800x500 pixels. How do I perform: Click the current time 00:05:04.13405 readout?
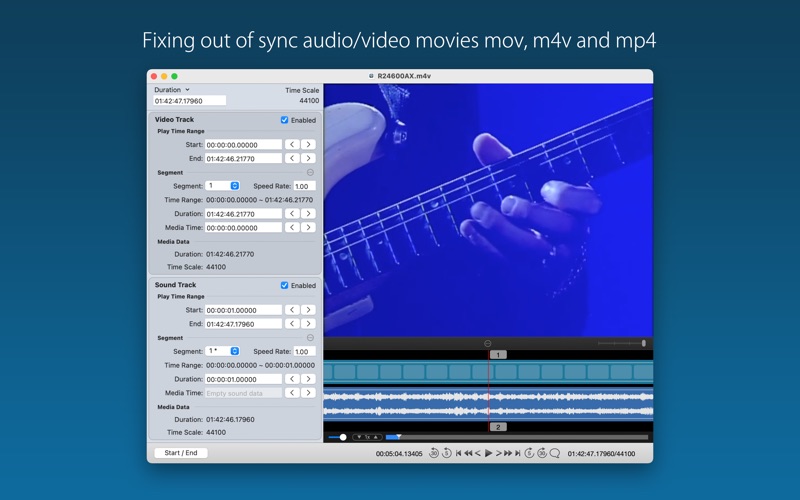pos(399,453)
